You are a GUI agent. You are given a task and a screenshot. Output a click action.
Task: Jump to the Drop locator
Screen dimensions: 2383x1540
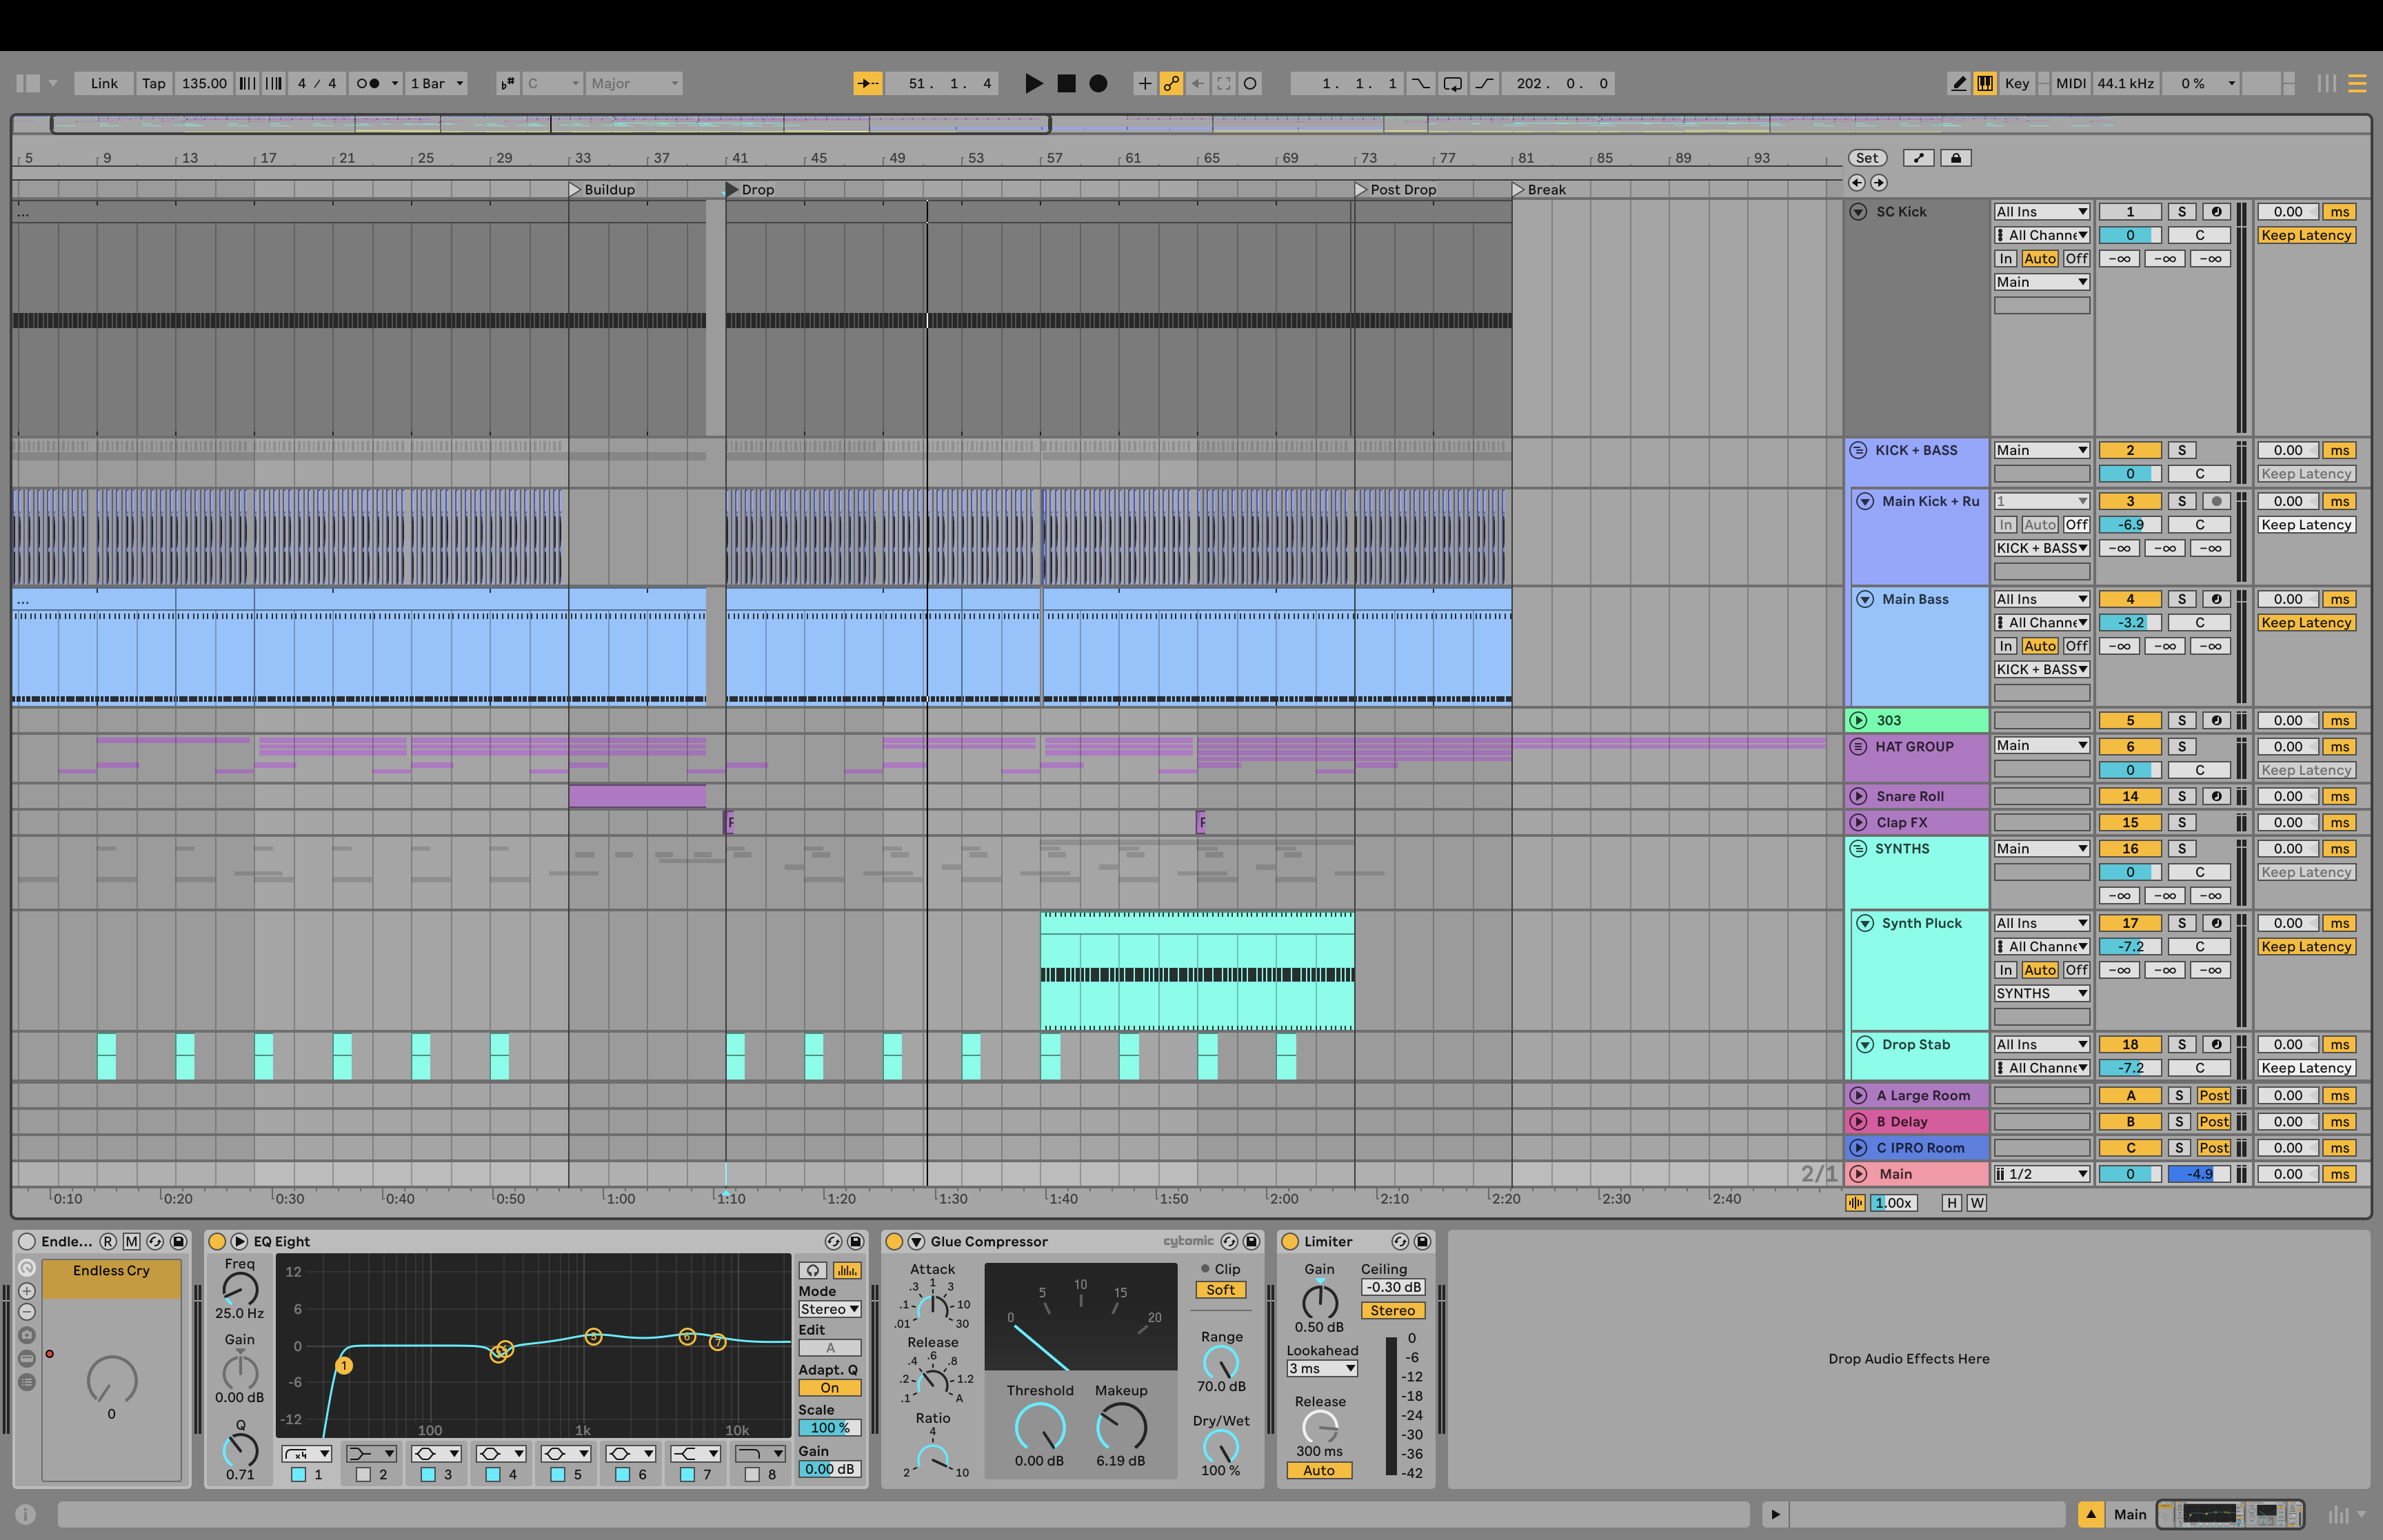732,189
